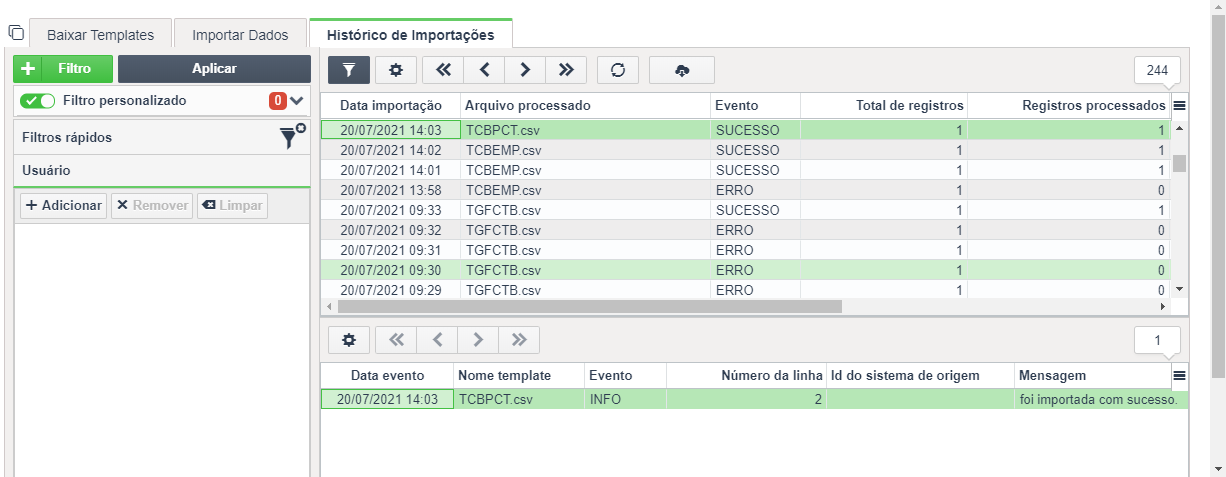Click the upper grid scroll down arrow

pos(1179,289)
